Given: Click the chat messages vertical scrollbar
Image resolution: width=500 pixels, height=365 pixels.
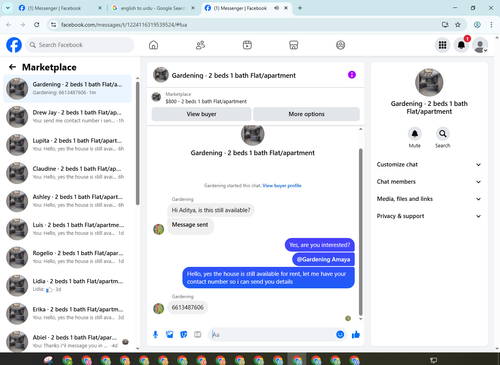Looking at the screenshot, I should (360, 232).
